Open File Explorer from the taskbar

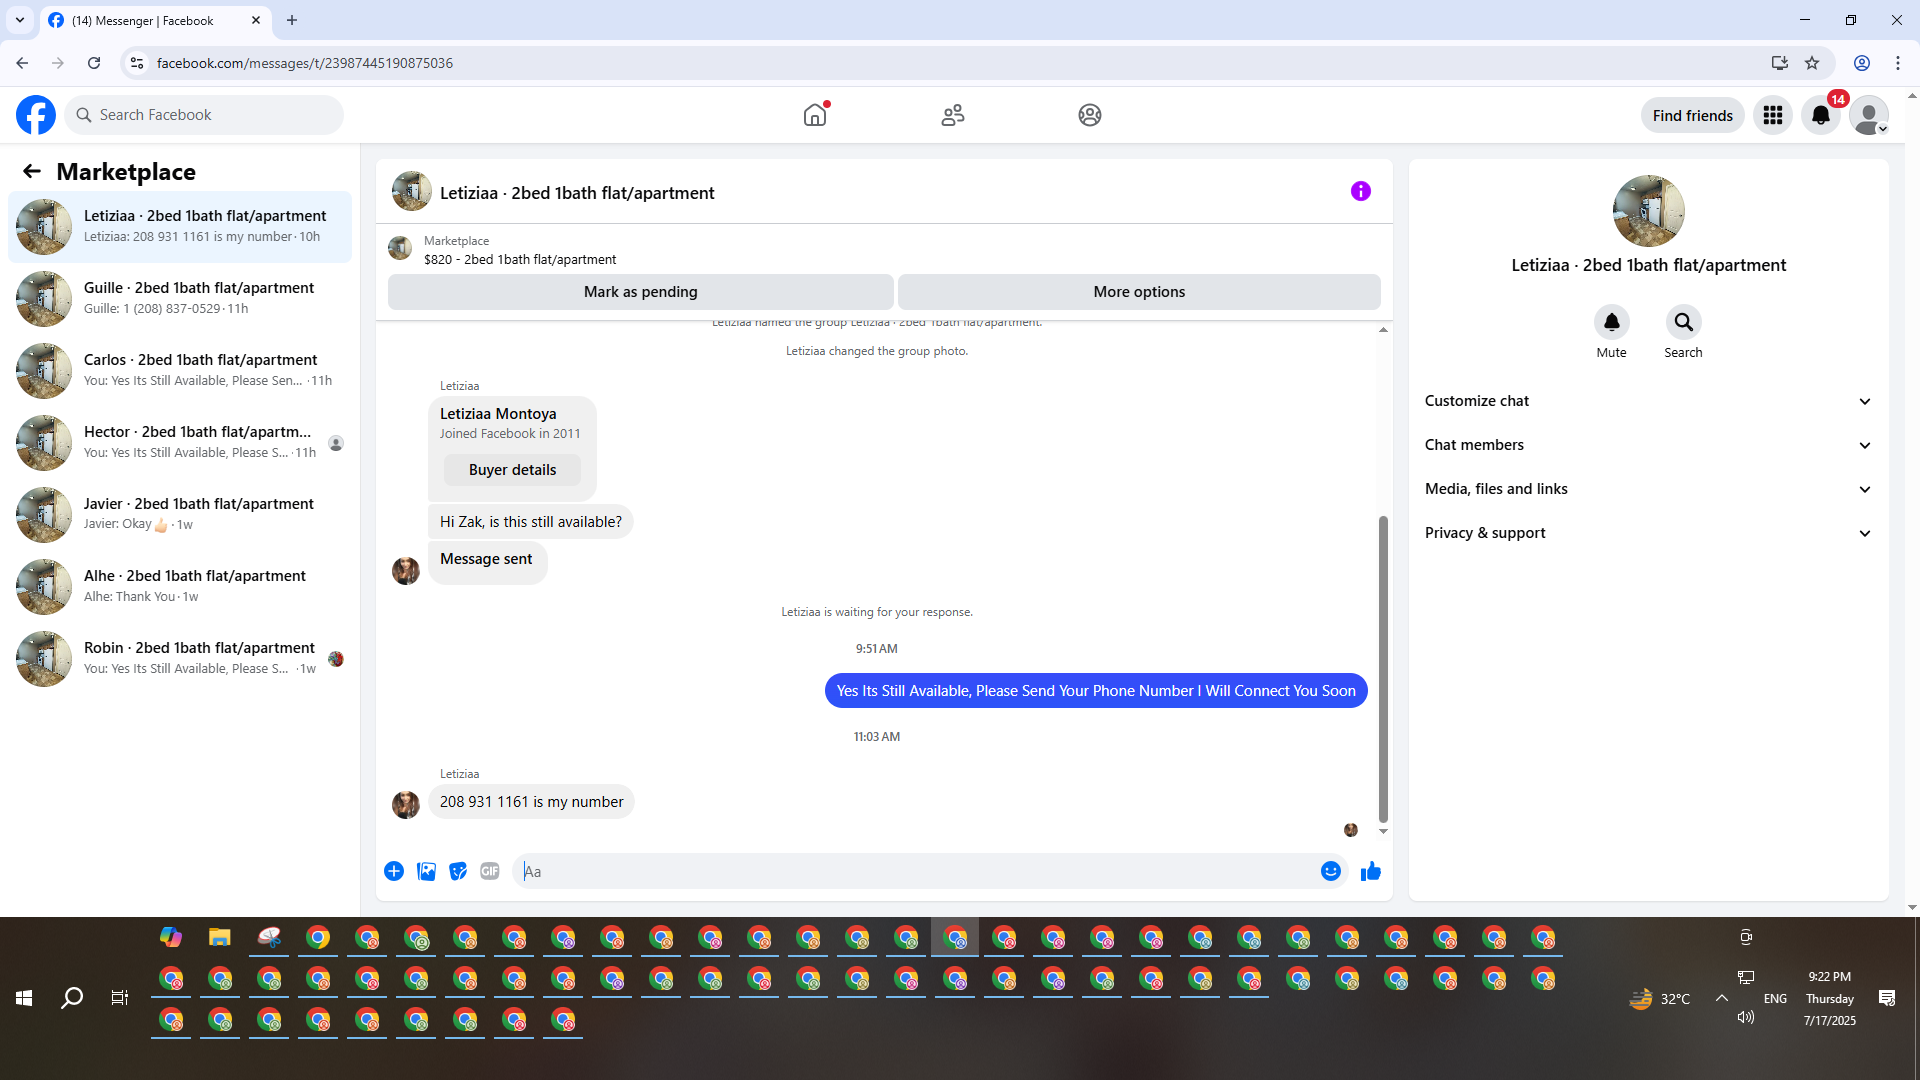point(220,937)
